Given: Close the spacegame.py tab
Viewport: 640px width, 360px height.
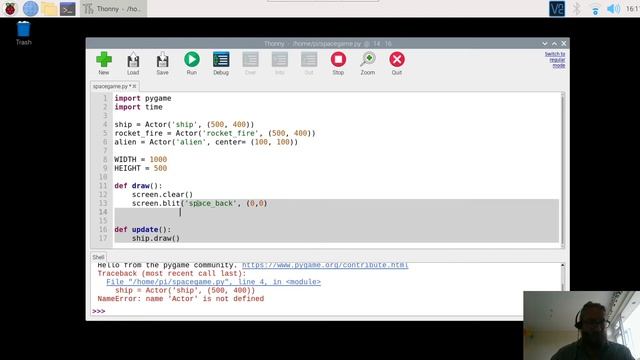Looking at the screenshot, I should [x=134, y=87].
